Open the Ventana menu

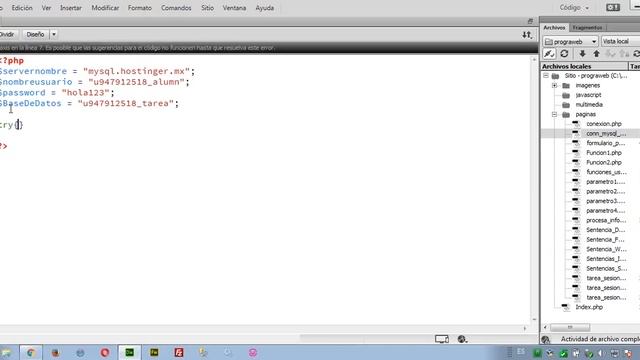pos(234,8)
